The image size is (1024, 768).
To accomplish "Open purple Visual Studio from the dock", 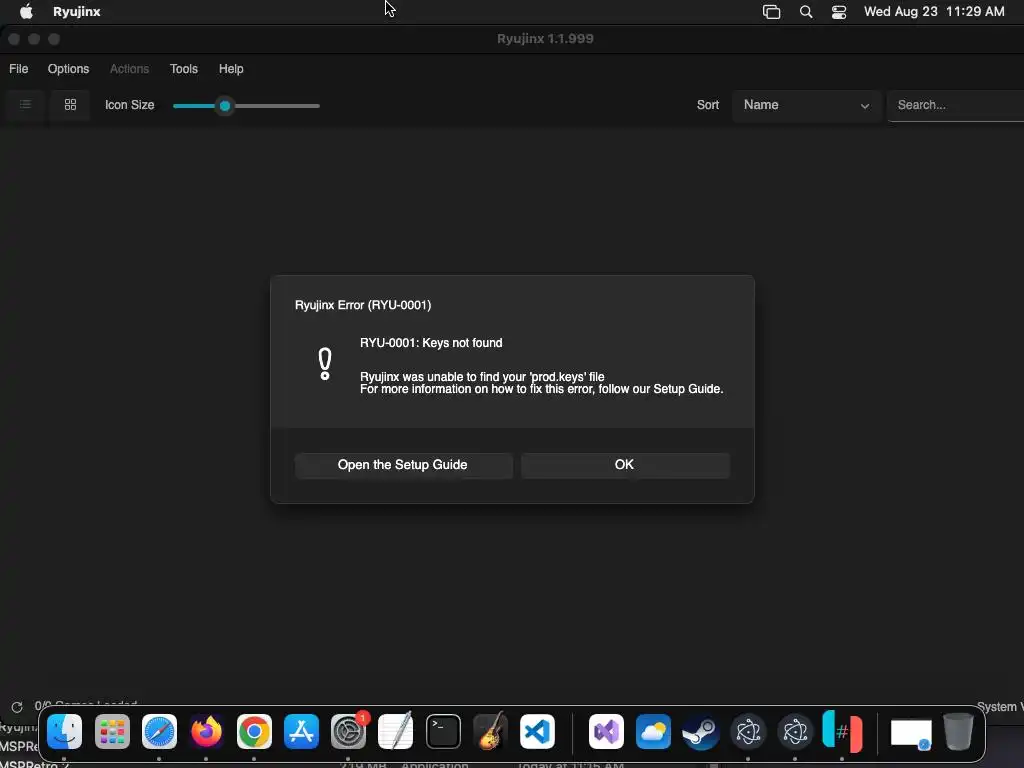I will 606,731.
